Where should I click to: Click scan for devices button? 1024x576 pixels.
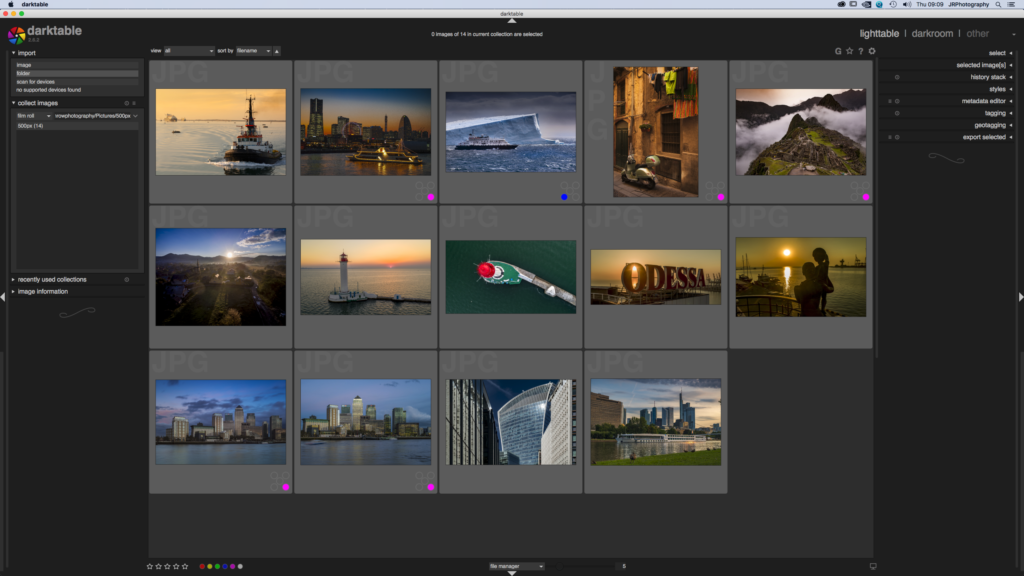click(x=77, y=82)
